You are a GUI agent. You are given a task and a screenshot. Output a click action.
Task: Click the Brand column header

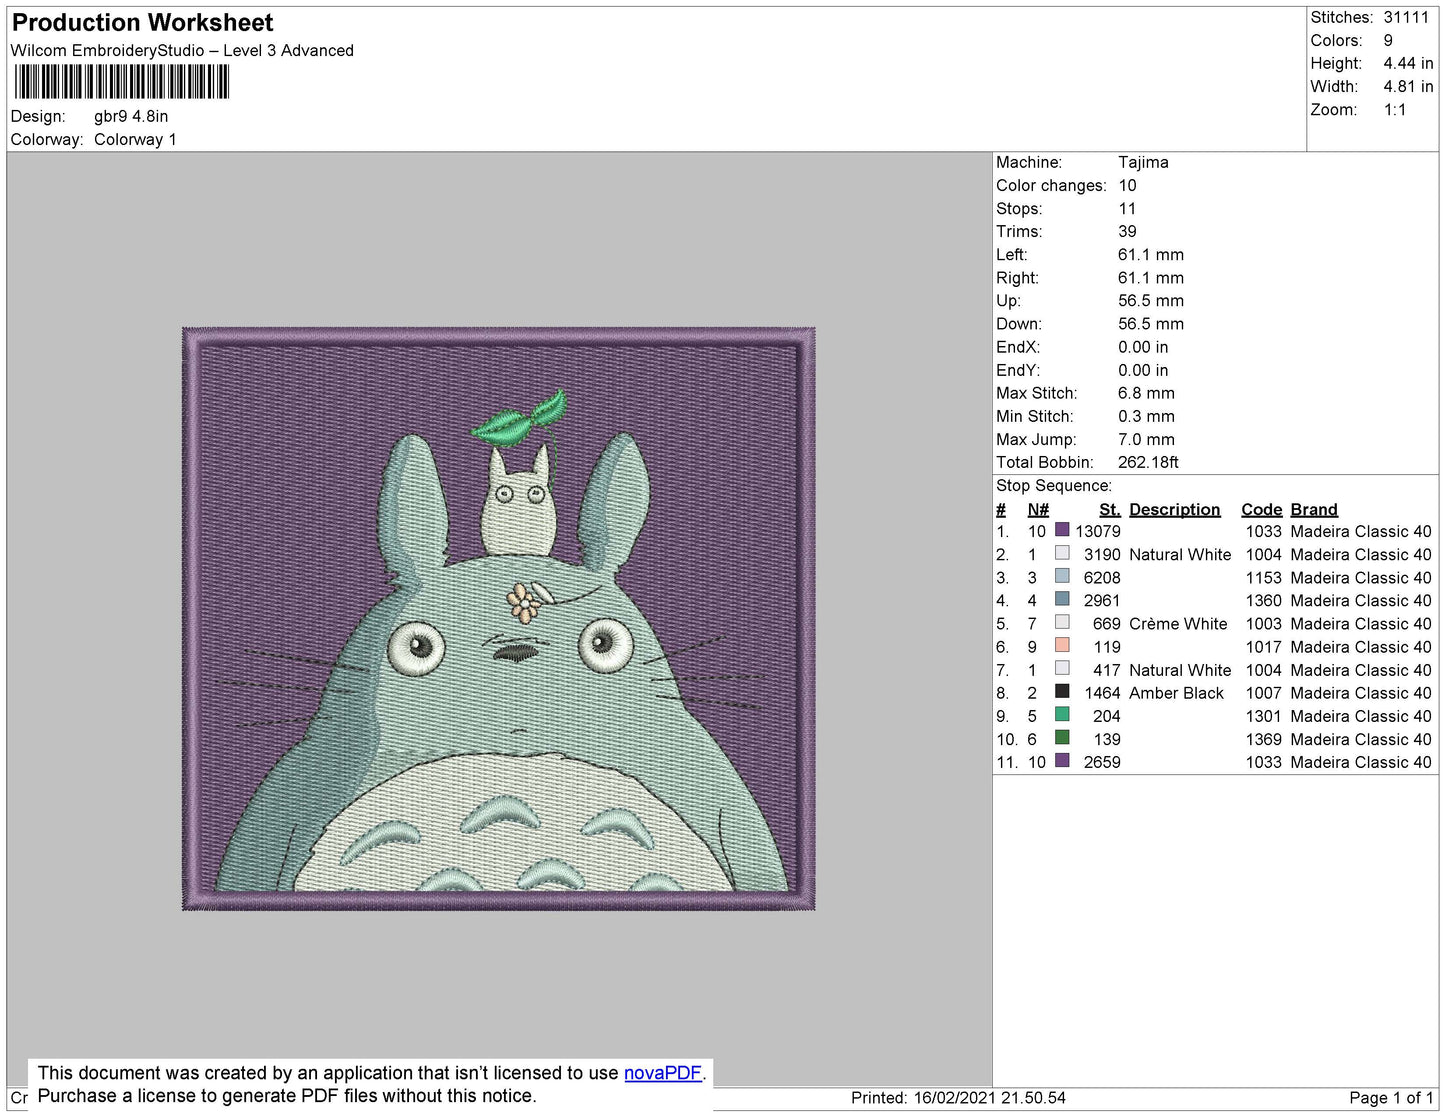click(1313, 509)
